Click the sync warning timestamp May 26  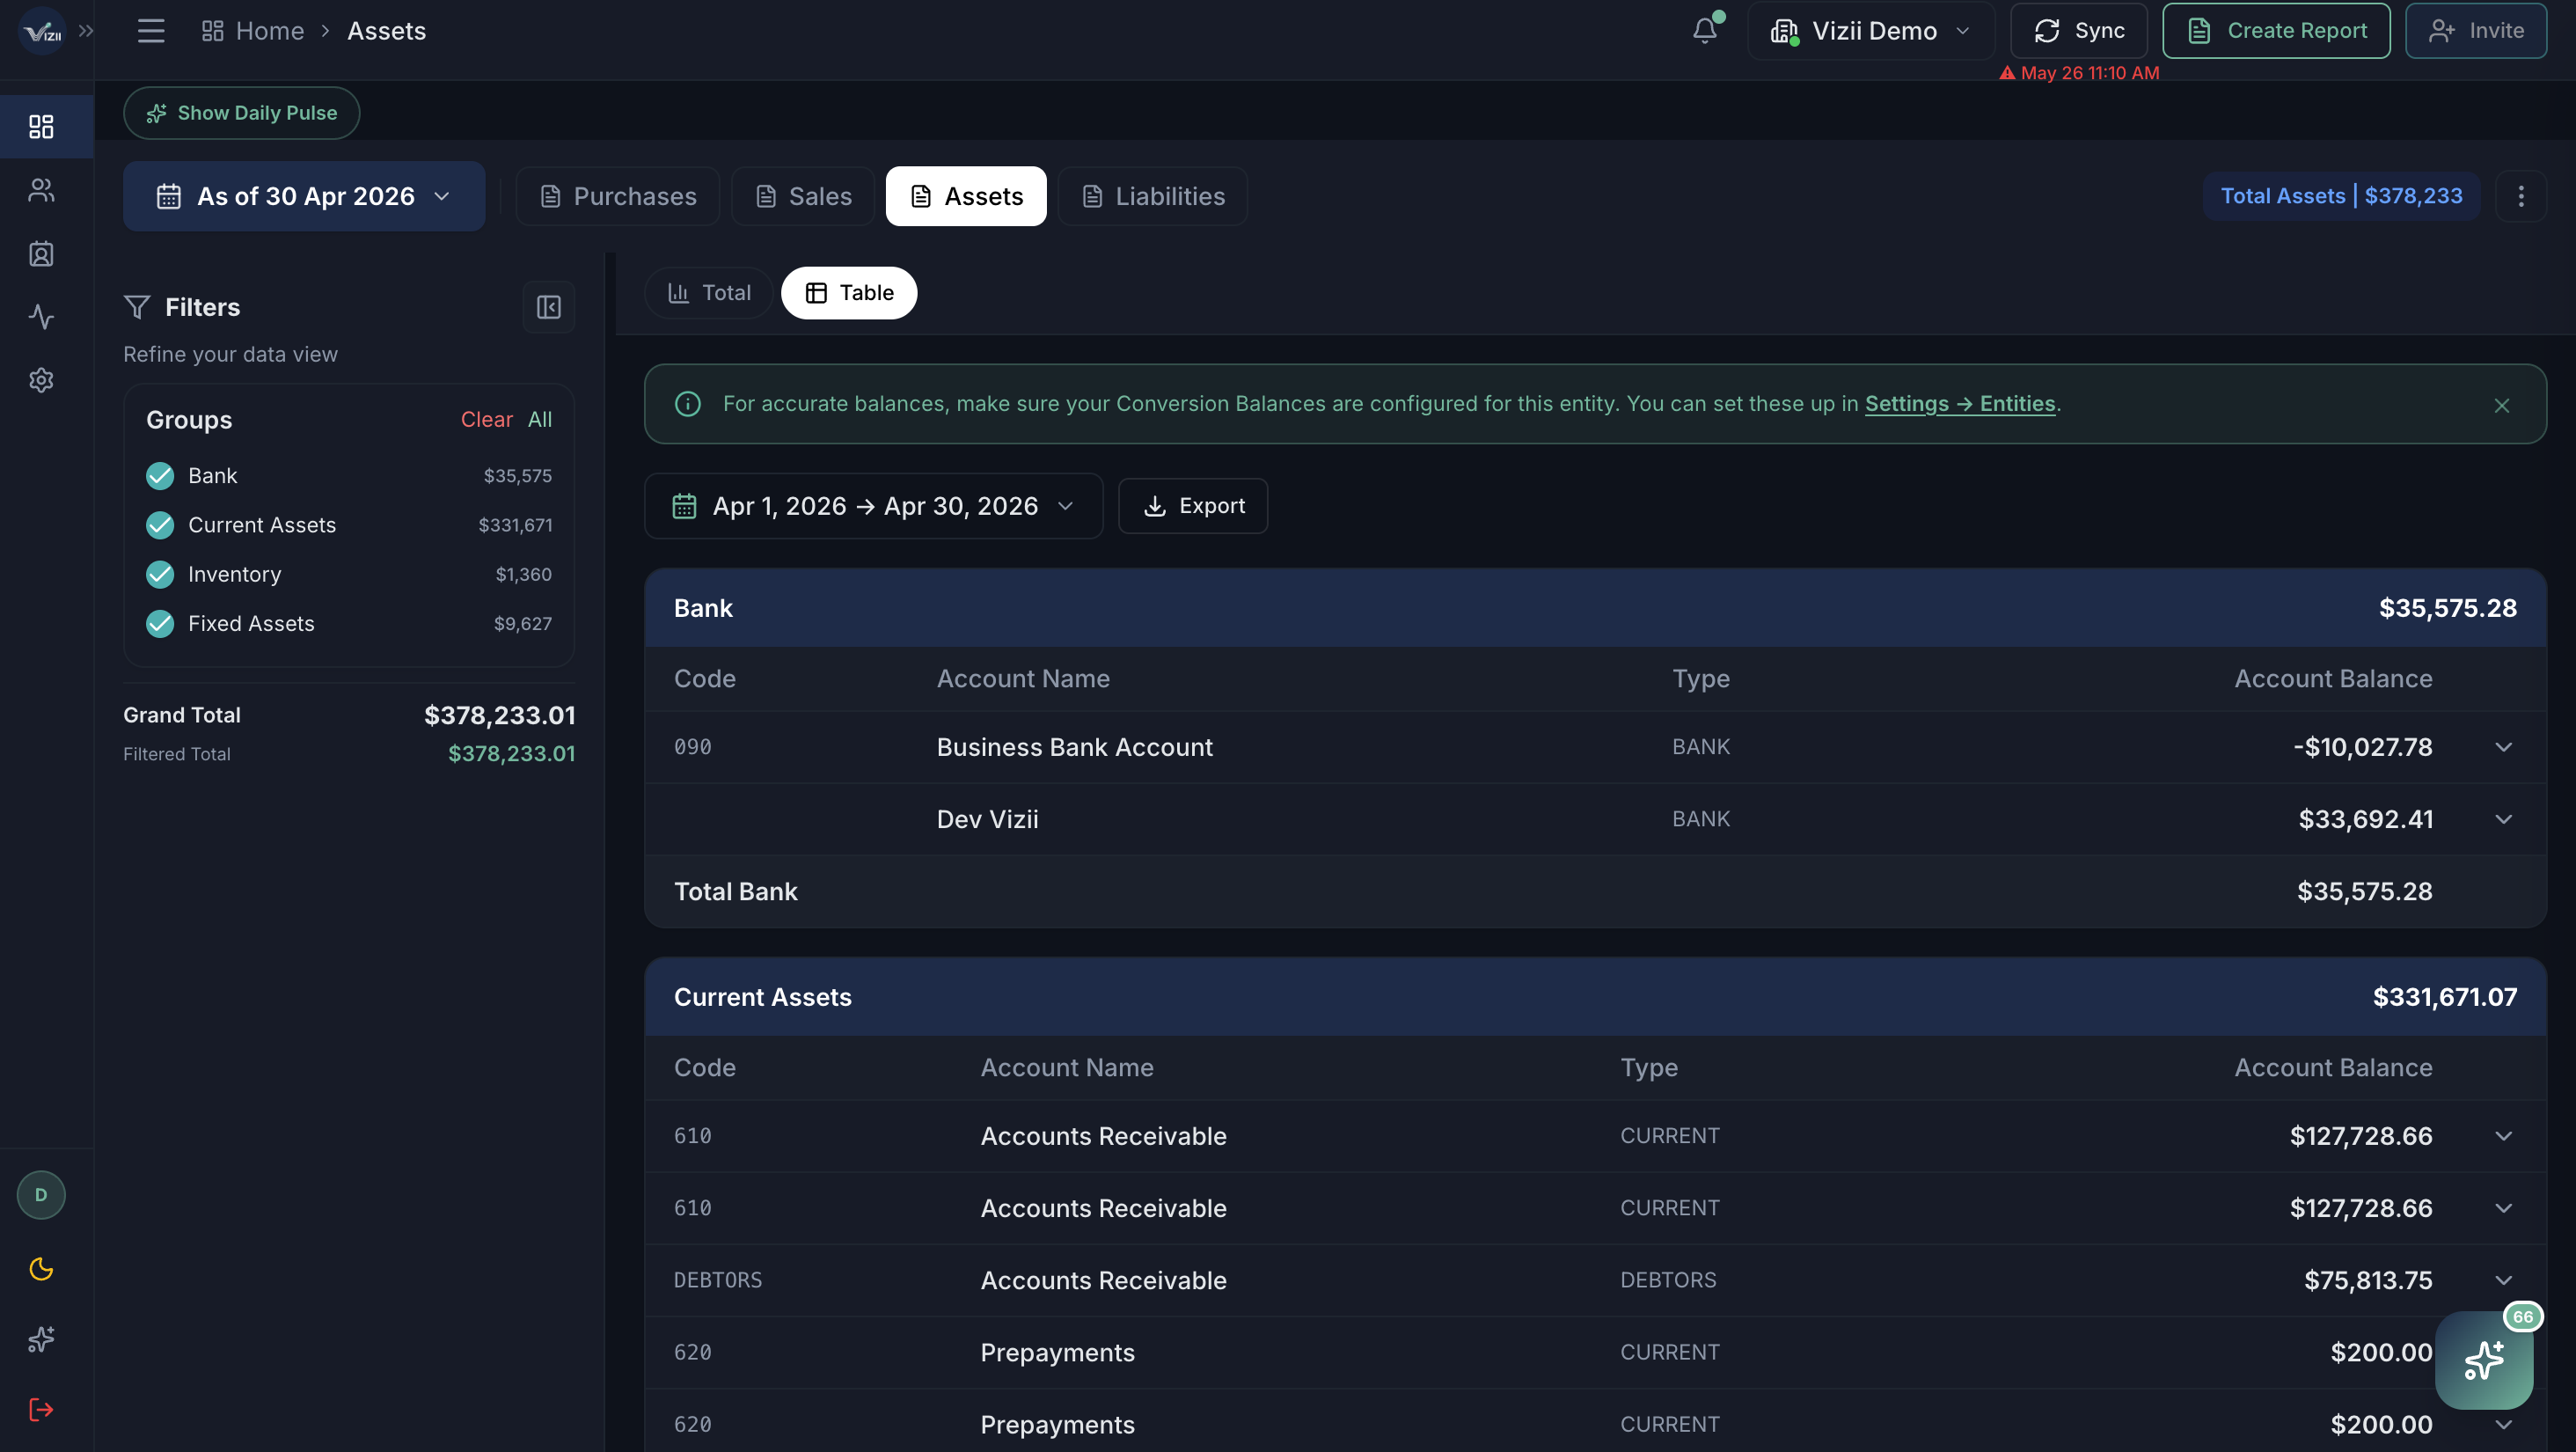[x=2079, y=73]
